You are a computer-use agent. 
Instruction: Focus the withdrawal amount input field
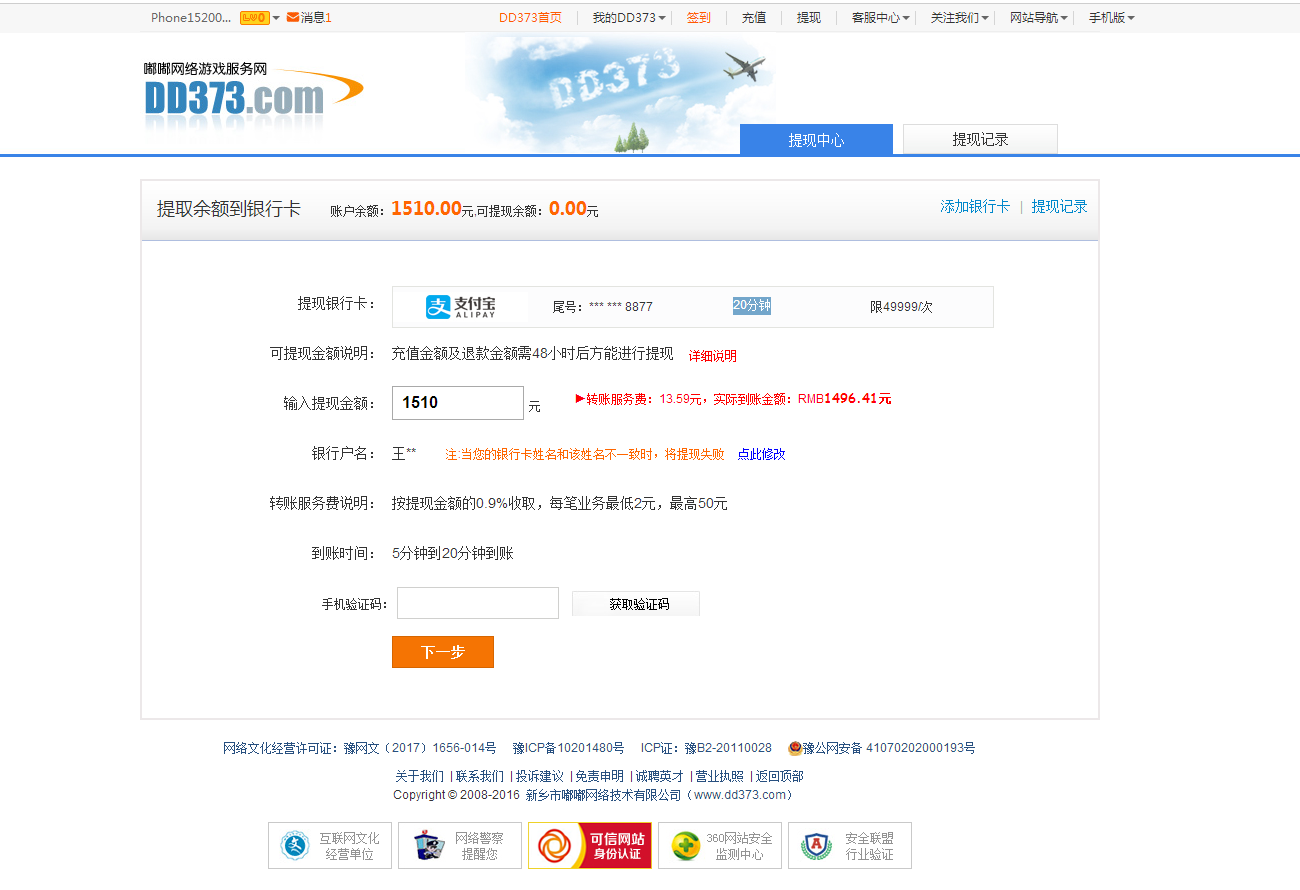458,403
